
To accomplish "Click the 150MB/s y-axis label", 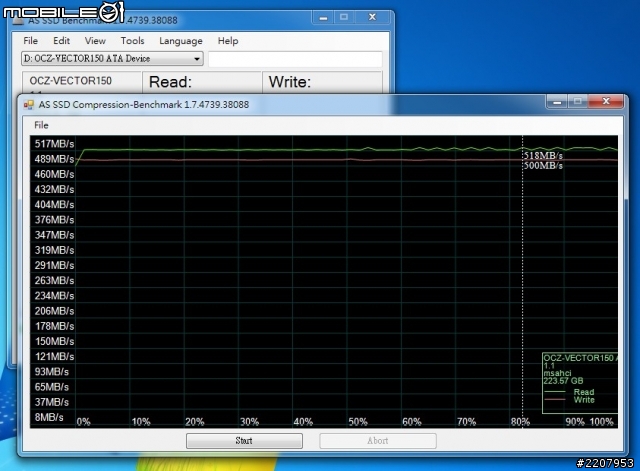I will [54, 341].
